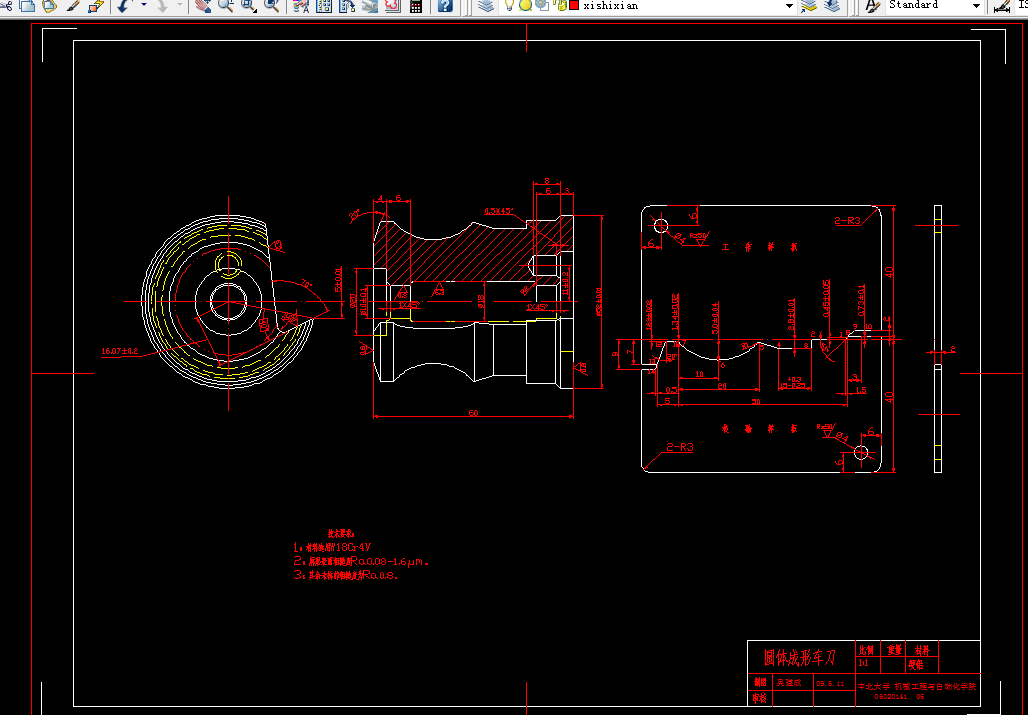Expand the Undo history dropdown arrow
The image size is (1028, 715).
(x=144, y=5)
